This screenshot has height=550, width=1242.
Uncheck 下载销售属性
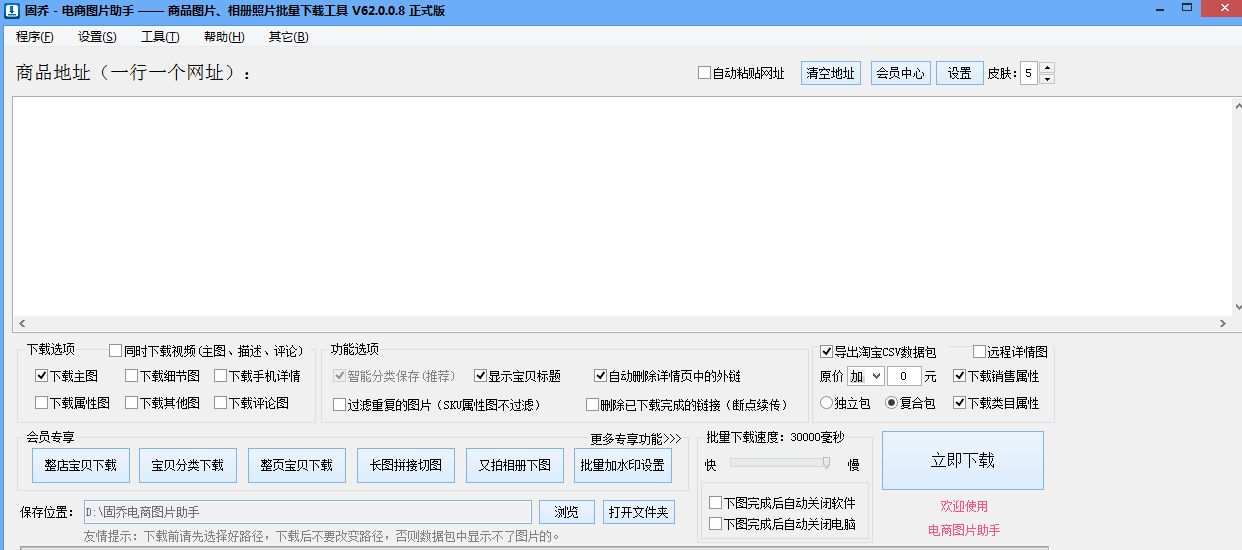point(959,376)
